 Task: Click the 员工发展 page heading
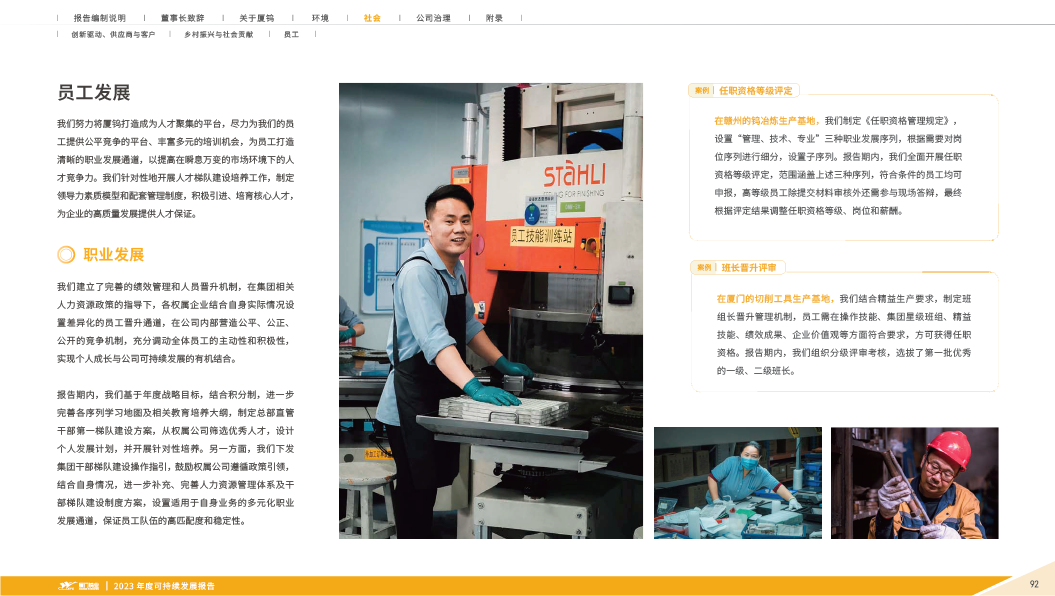[93, 93]
